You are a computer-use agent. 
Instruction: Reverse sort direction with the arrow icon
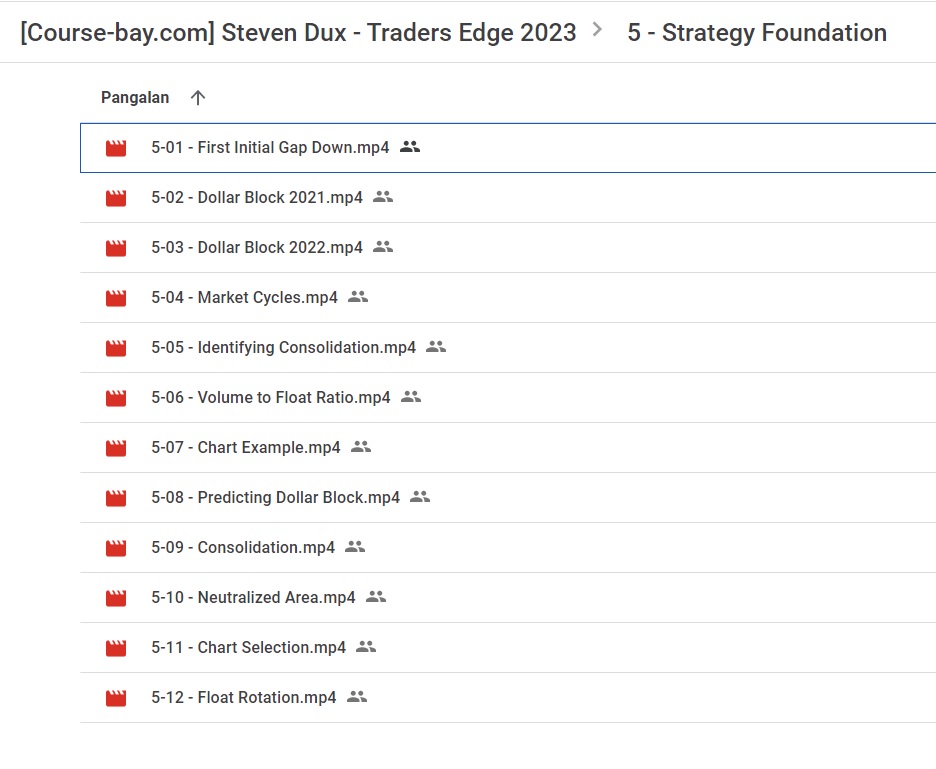[198, 98]
